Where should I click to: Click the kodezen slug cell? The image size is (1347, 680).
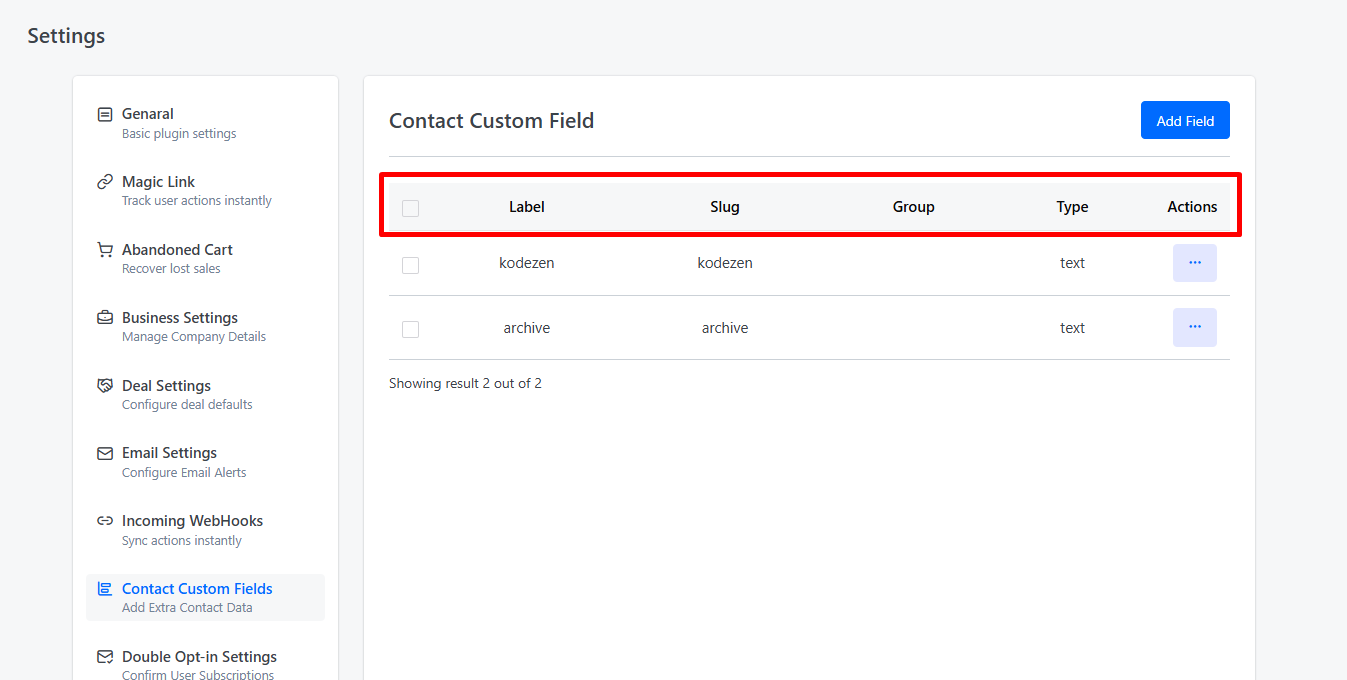[x=725, y=263]
